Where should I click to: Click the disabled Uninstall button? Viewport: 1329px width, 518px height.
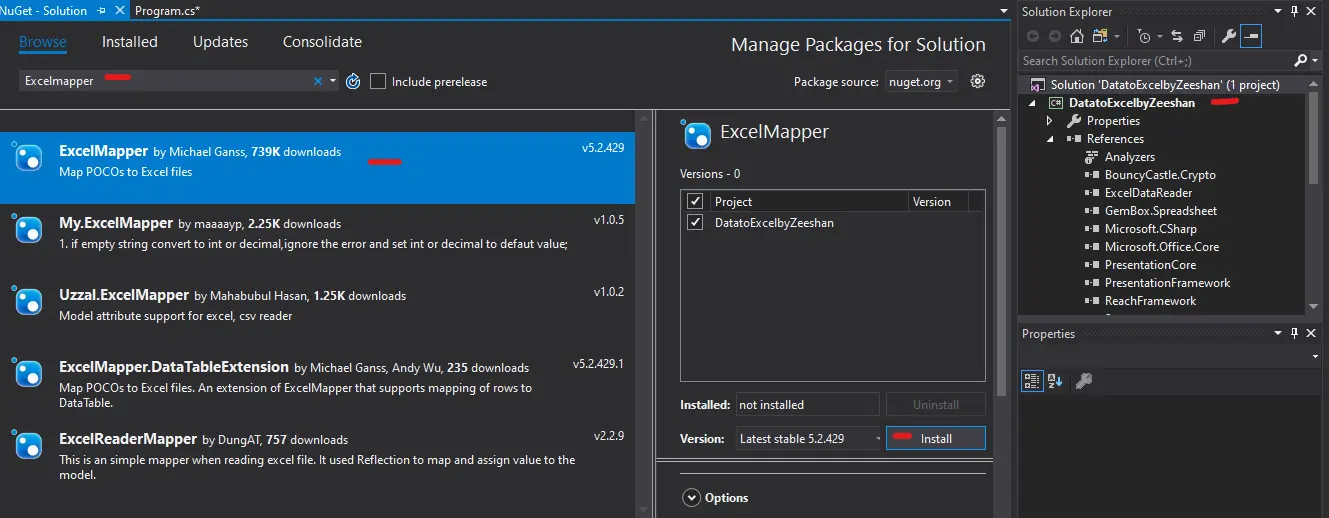[x=936, y=405]
